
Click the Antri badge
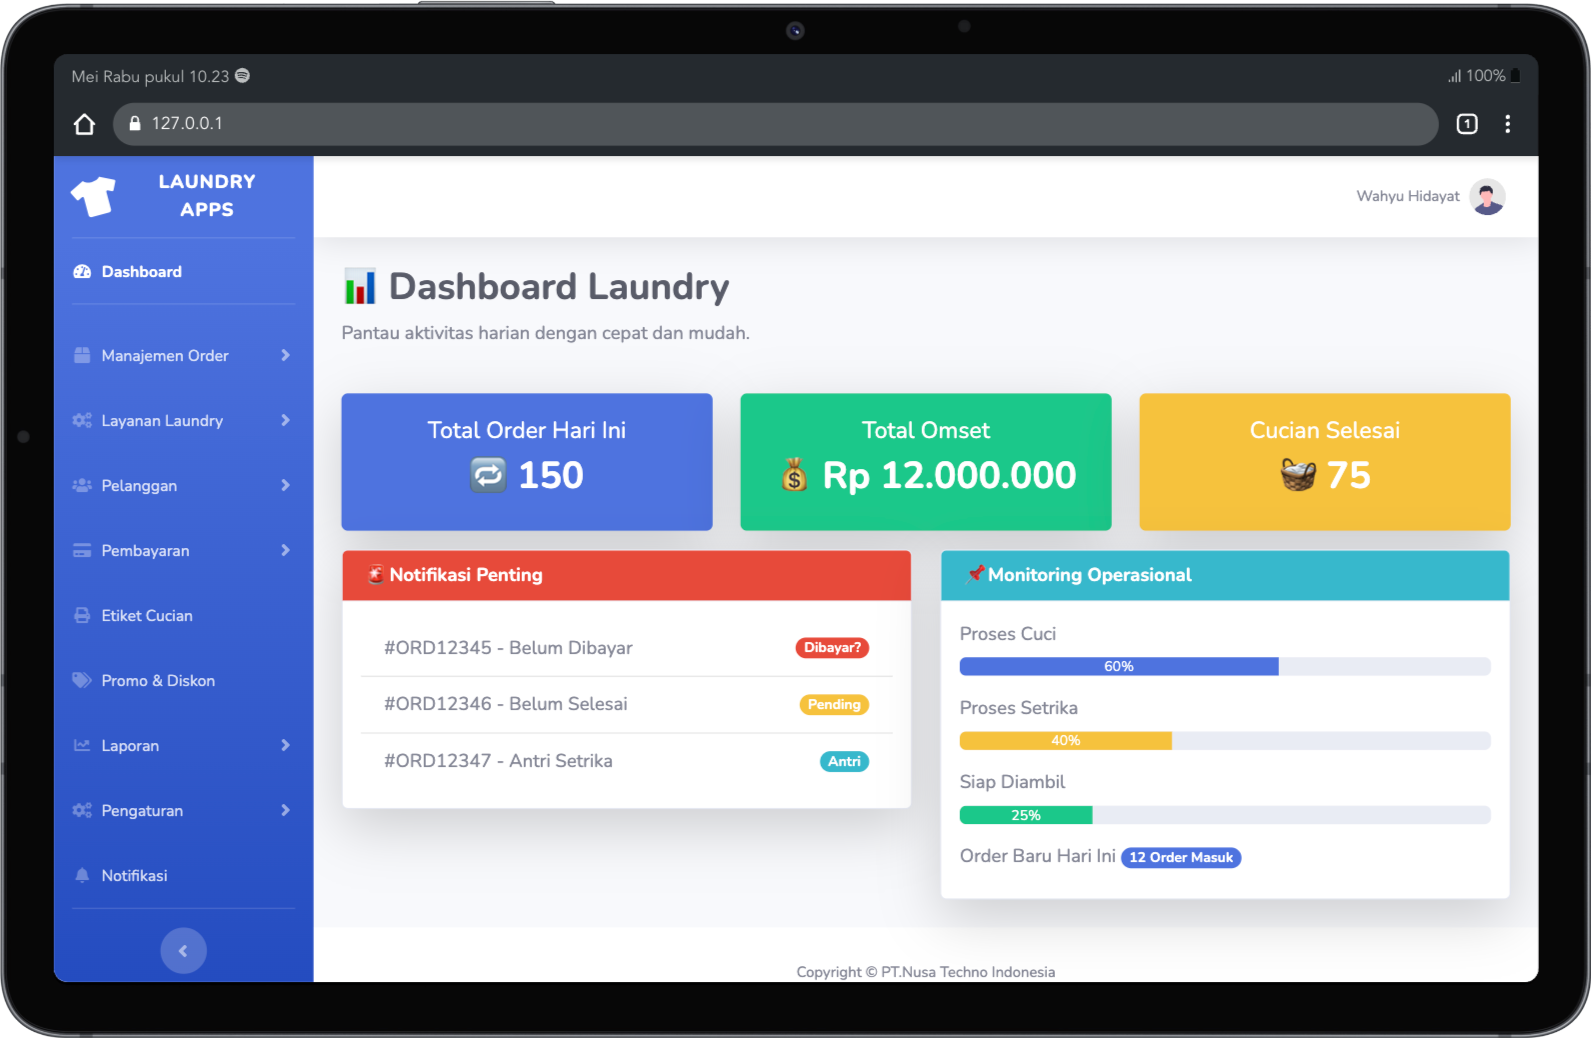[x=844, y=762]
